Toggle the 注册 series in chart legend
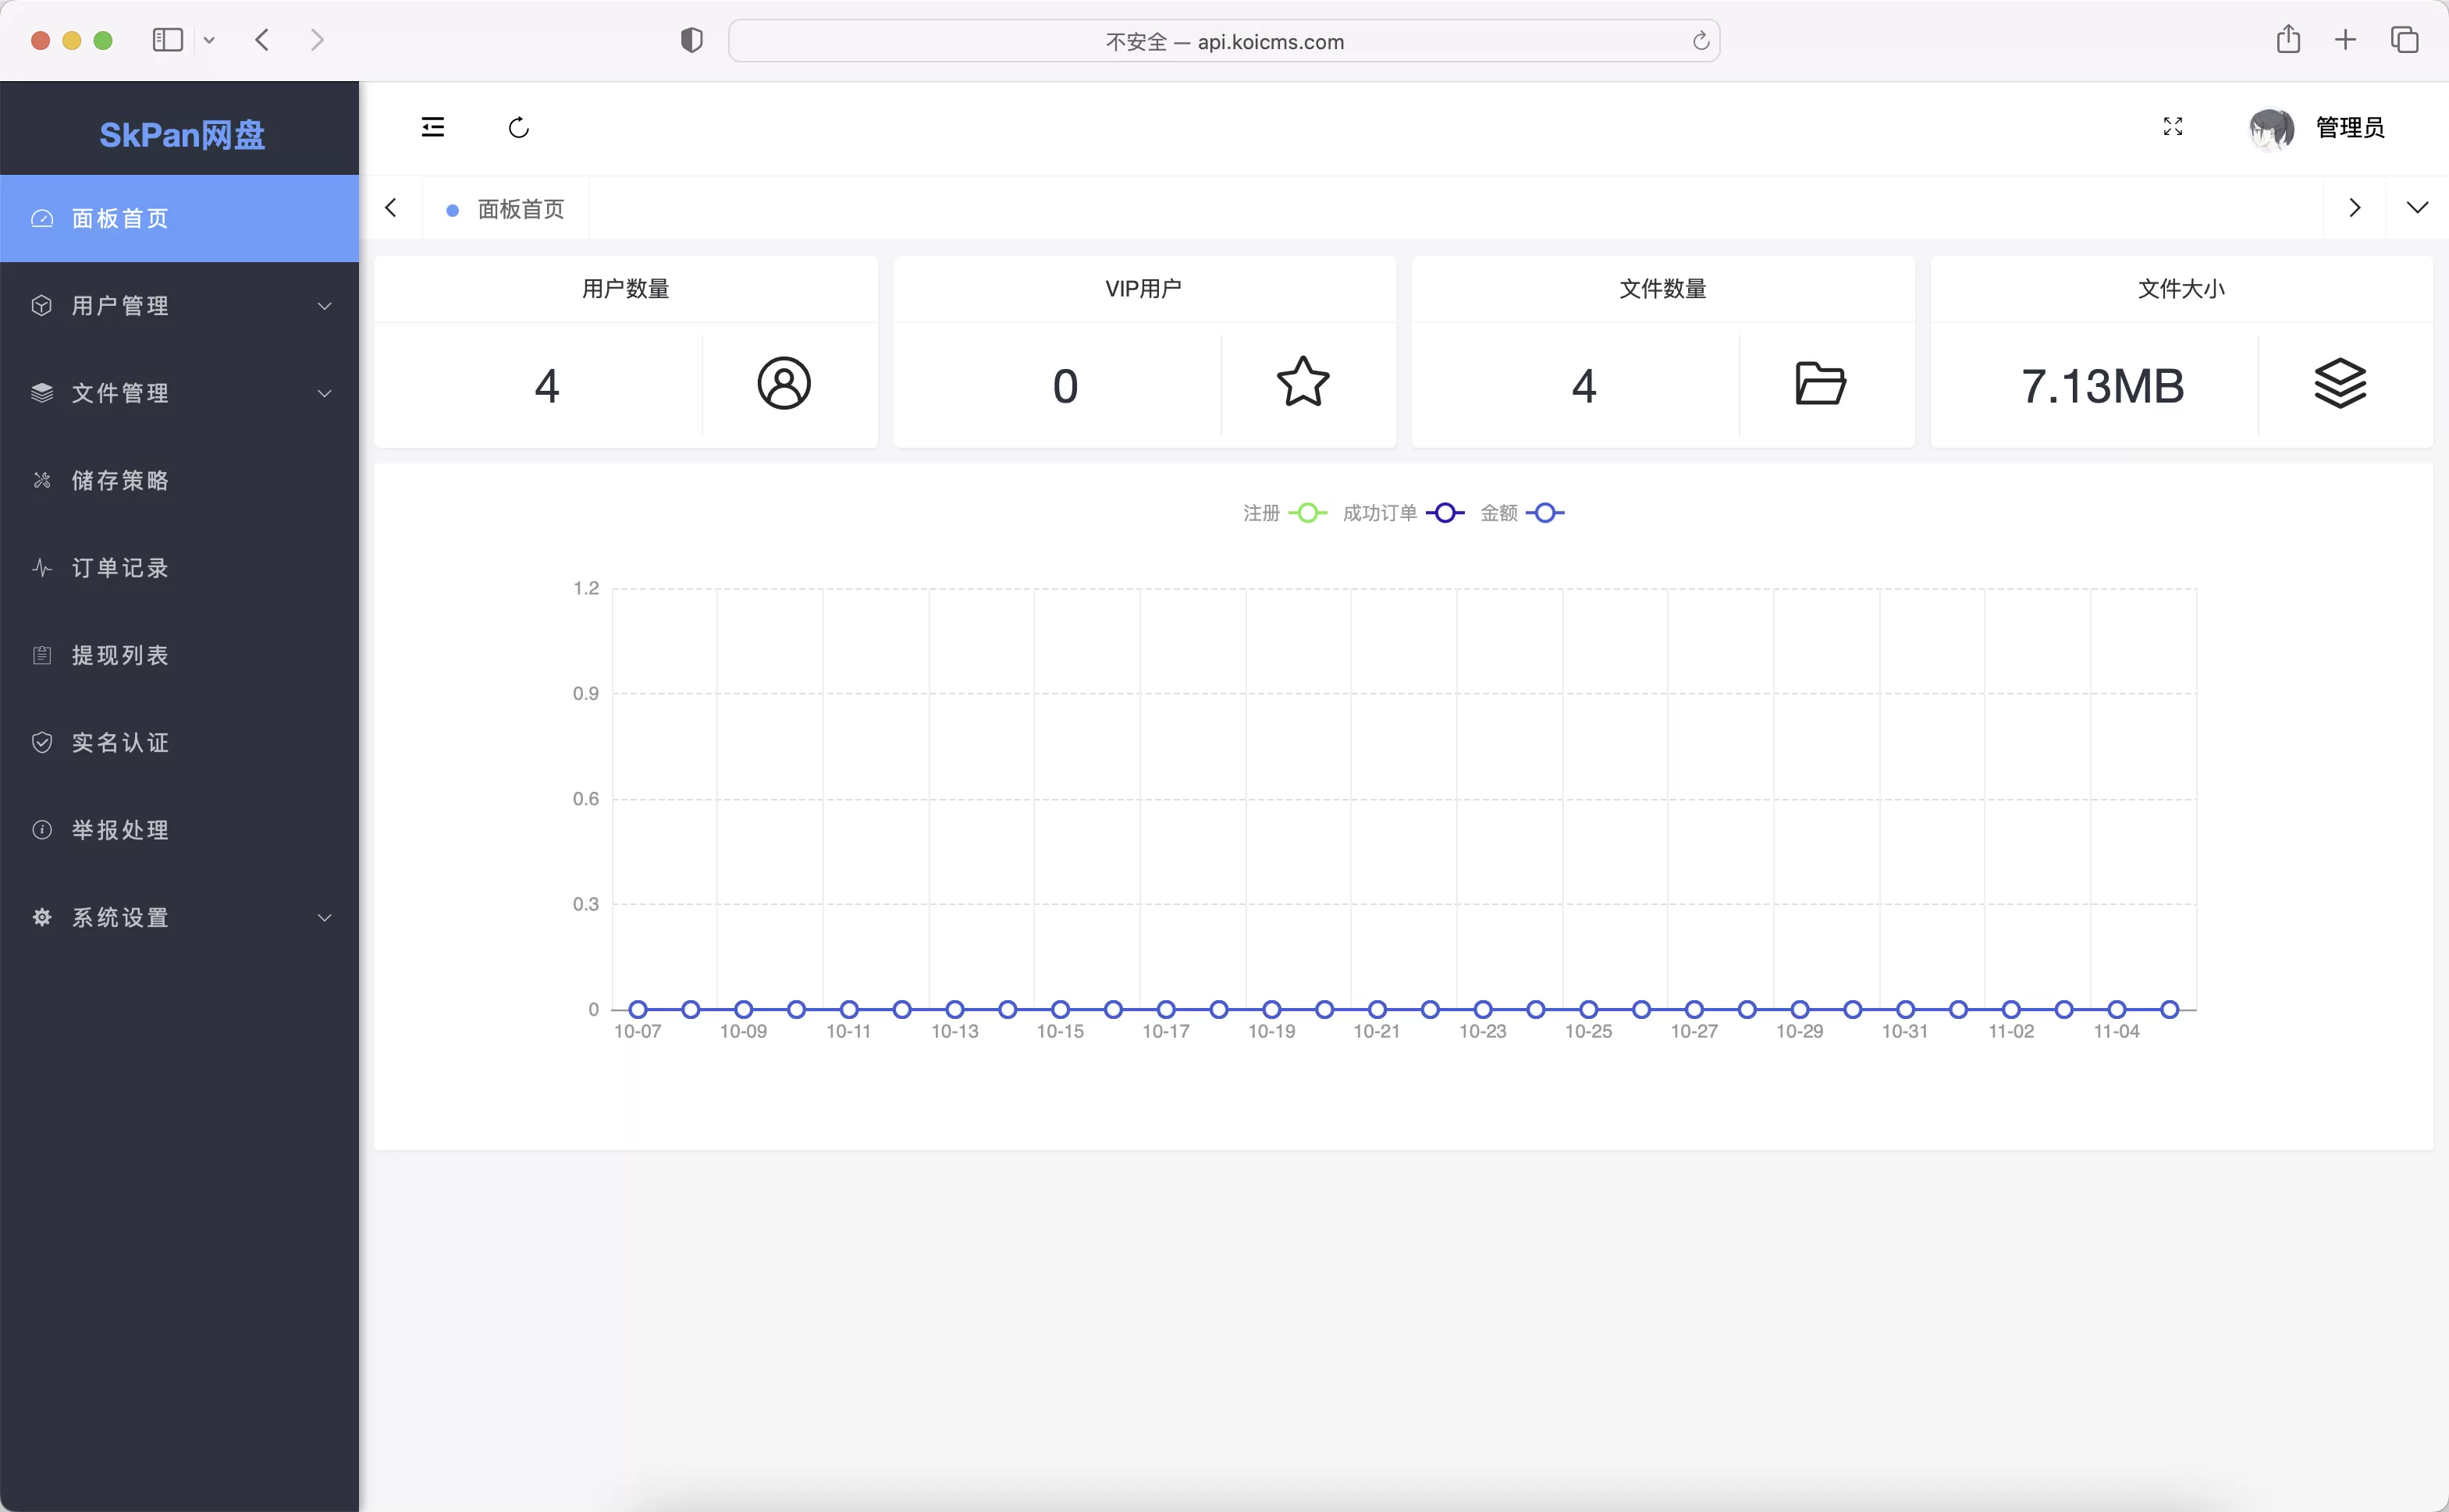Screen dimensions: 2449x1512 (1285, 513)
